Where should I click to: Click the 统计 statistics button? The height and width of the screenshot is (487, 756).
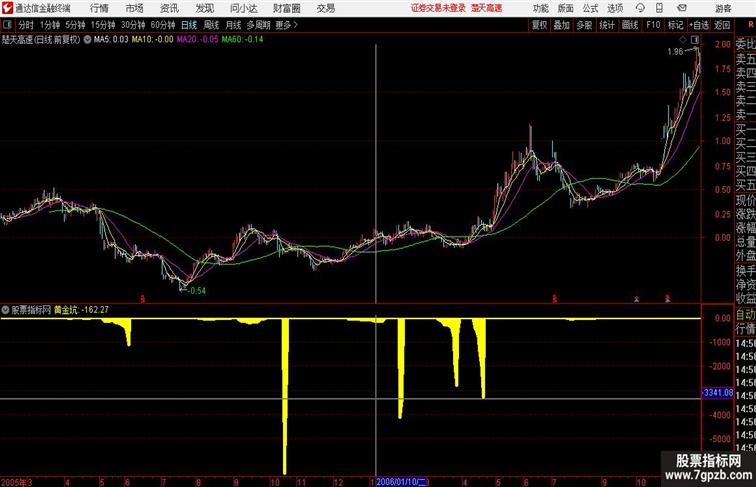click(607, 25)
